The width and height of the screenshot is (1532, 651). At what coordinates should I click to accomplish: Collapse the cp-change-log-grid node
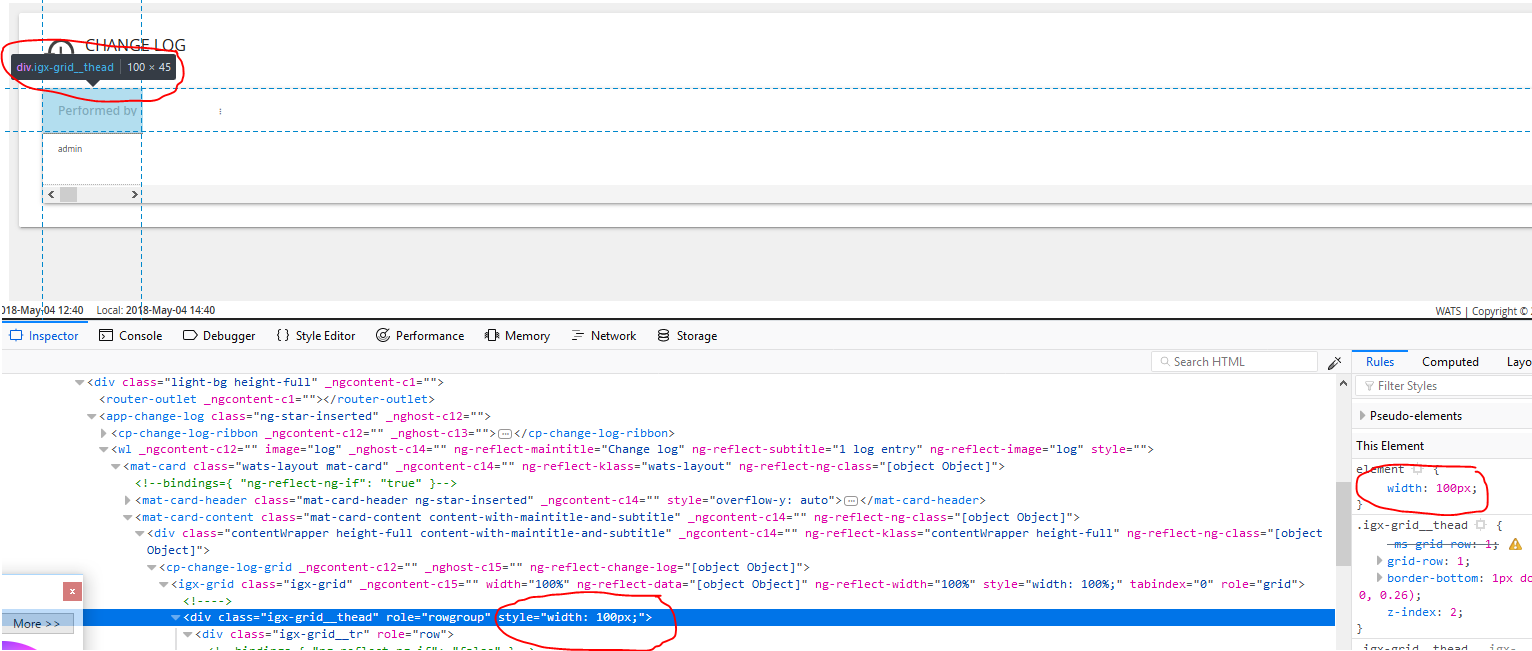152,568
